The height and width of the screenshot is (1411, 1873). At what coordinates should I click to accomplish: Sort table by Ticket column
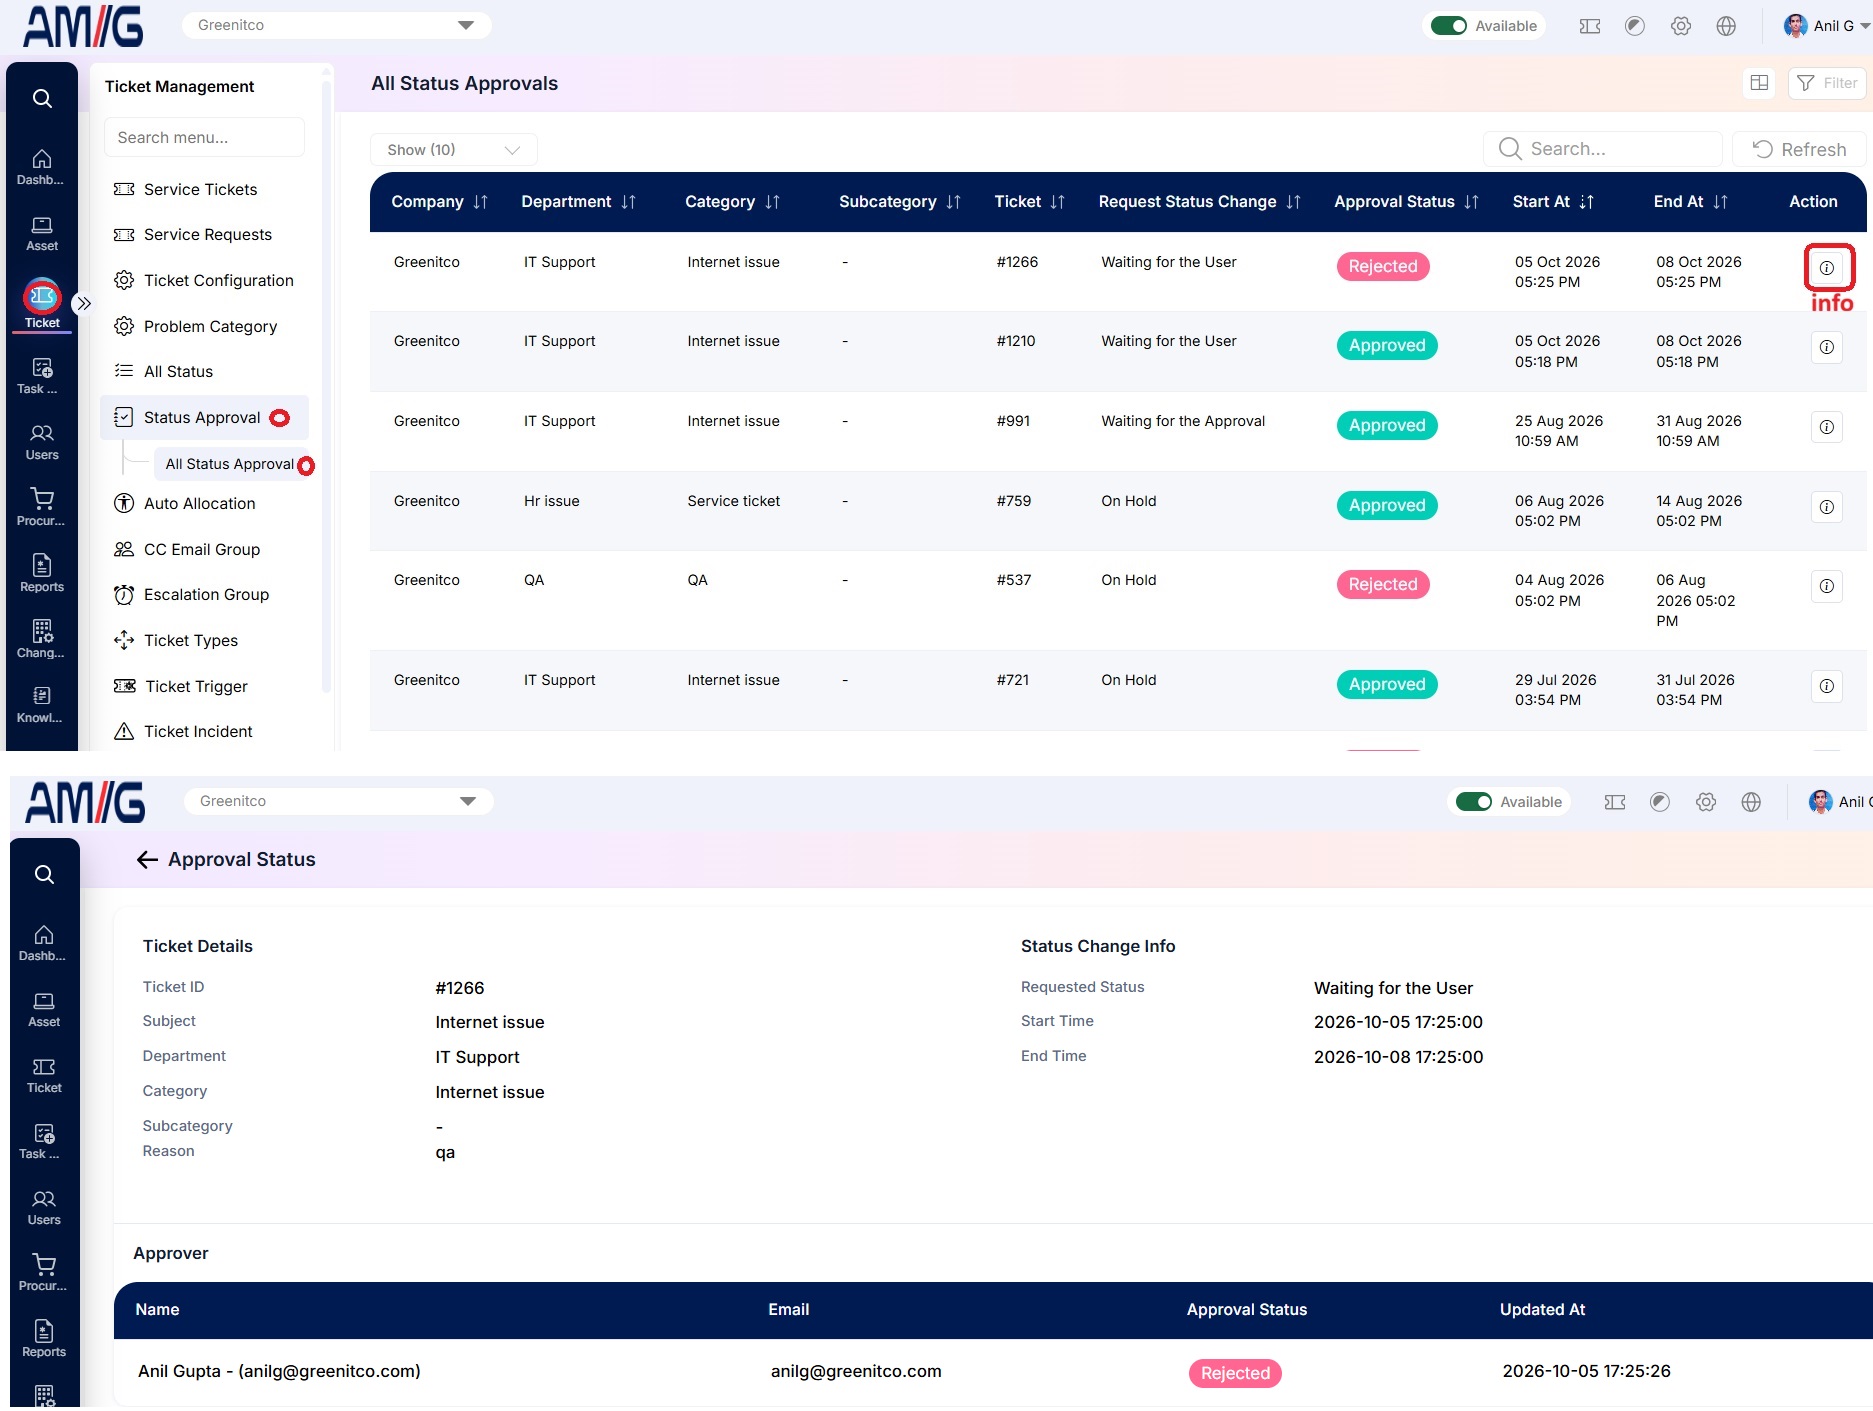coord(1057,202)
